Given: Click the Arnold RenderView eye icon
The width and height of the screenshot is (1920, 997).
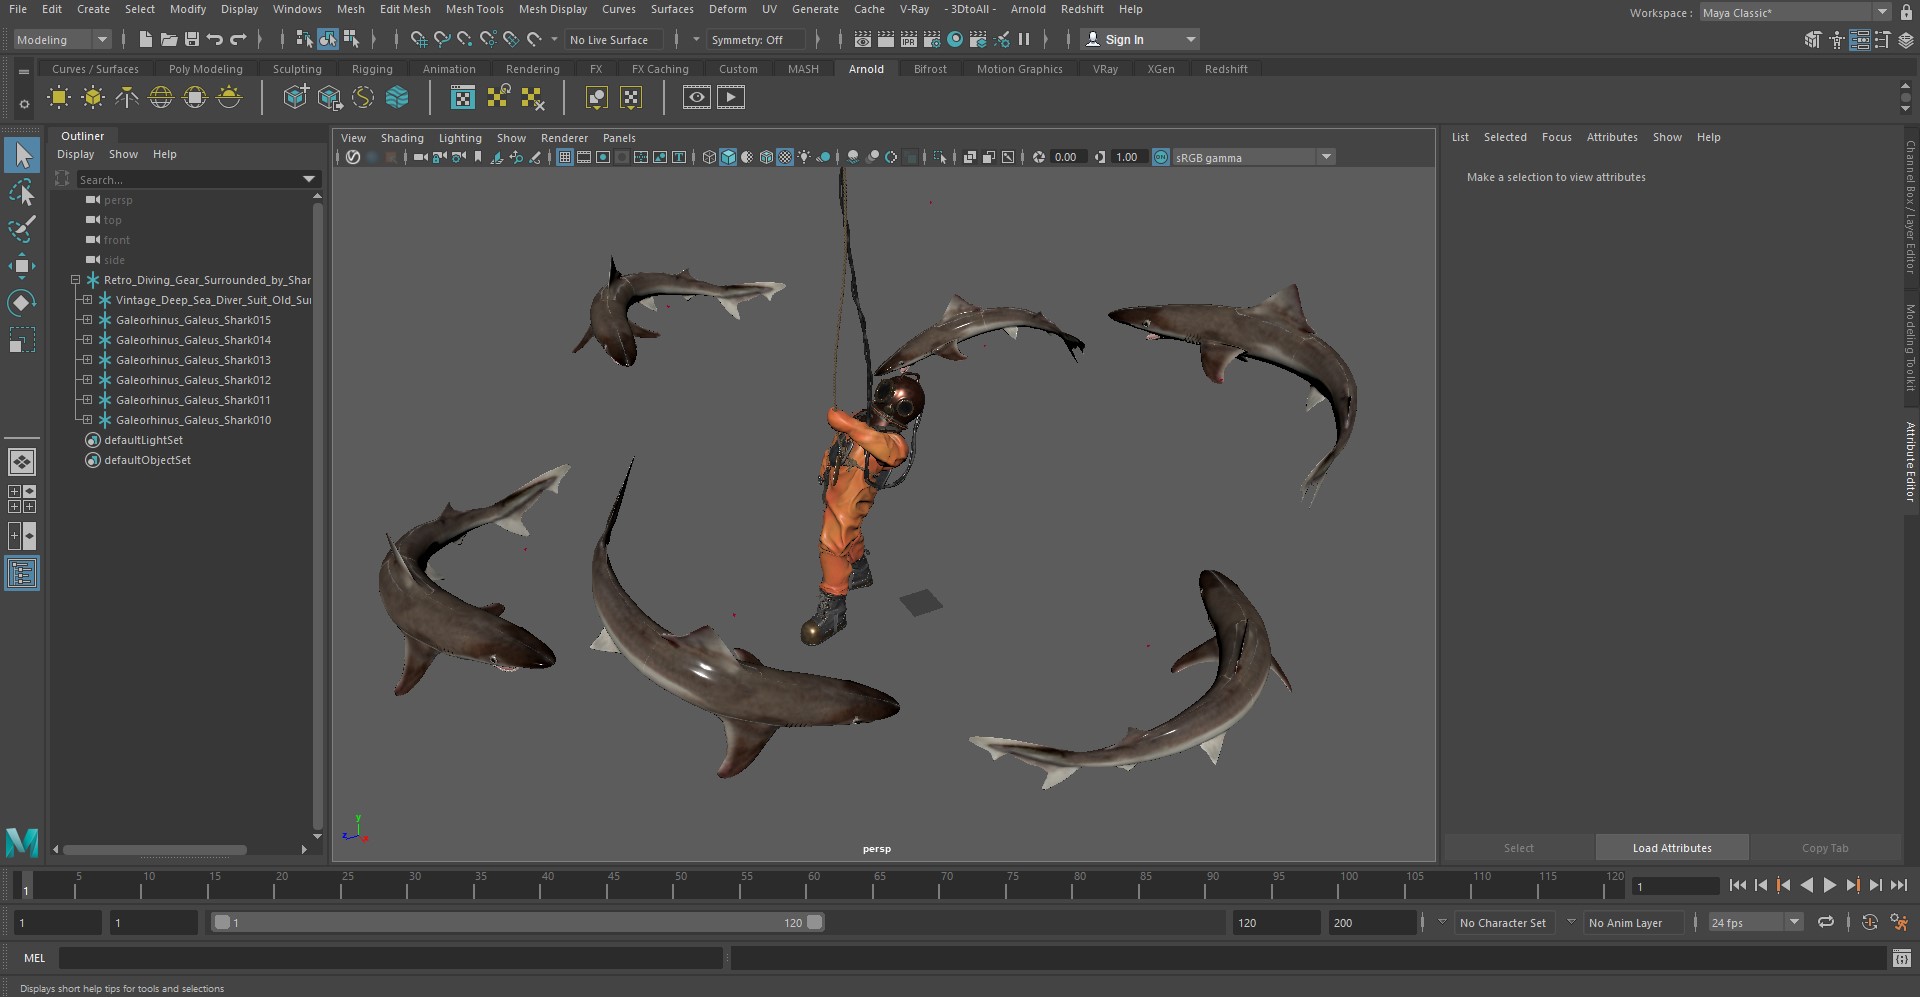Looking at the screenshot, I should (x=697, y=97).
